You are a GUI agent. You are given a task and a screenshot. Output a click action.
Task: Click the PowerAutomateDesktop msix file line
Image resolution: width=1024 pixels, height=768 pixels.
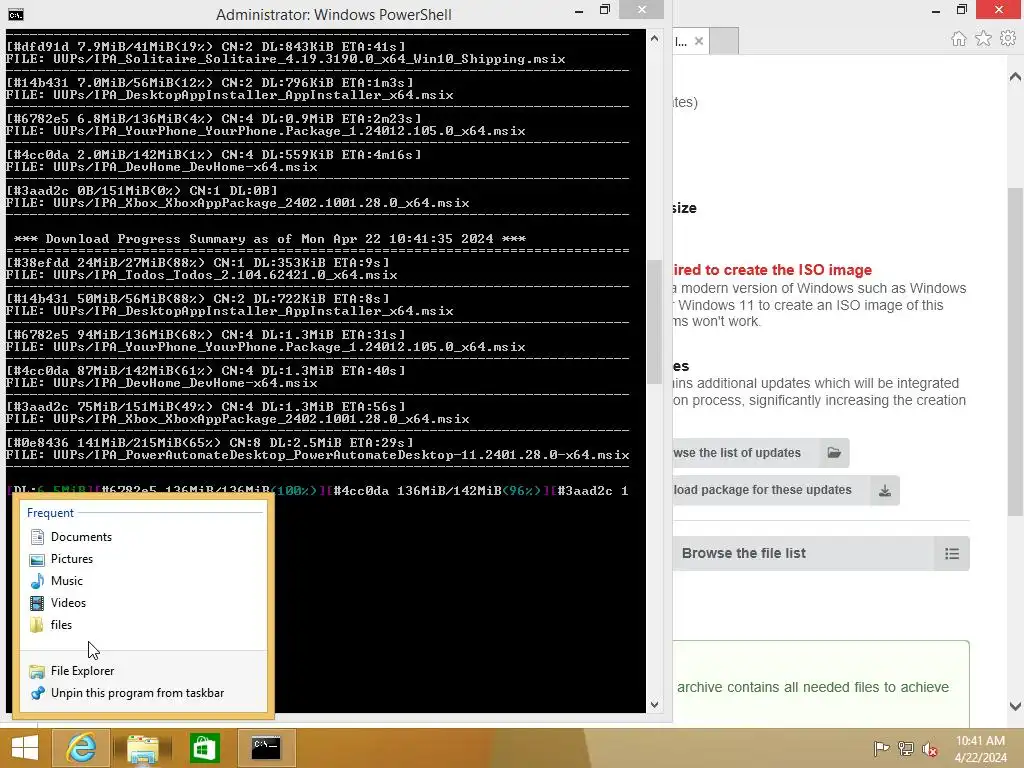[317, 455]
